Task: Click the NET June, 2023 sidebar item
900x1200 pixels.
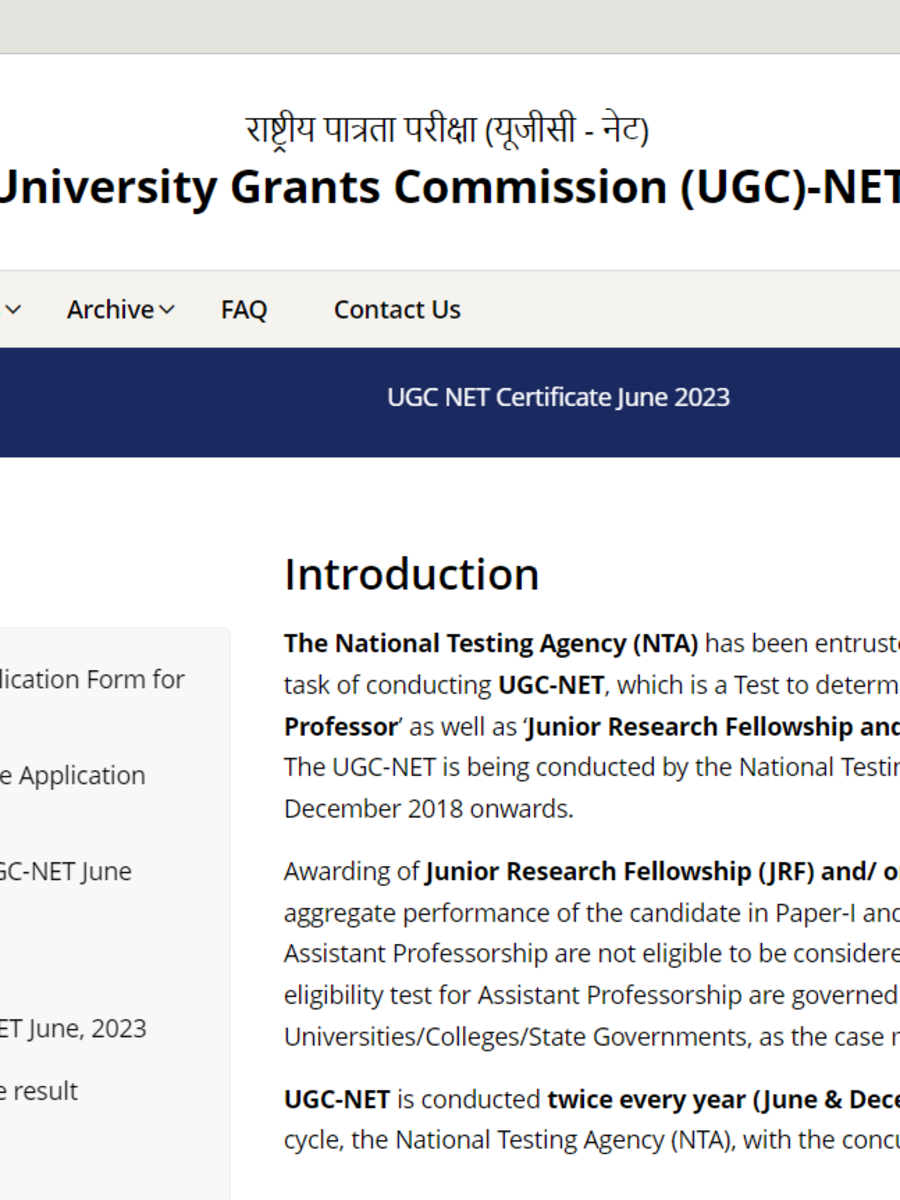Action: (73, 1028)
